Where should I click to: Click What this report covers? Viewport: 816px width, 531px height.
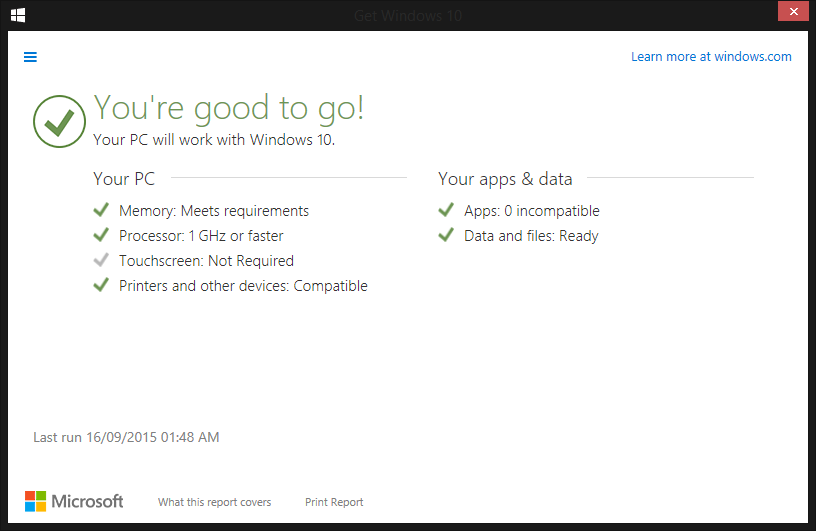click(214, 502)
